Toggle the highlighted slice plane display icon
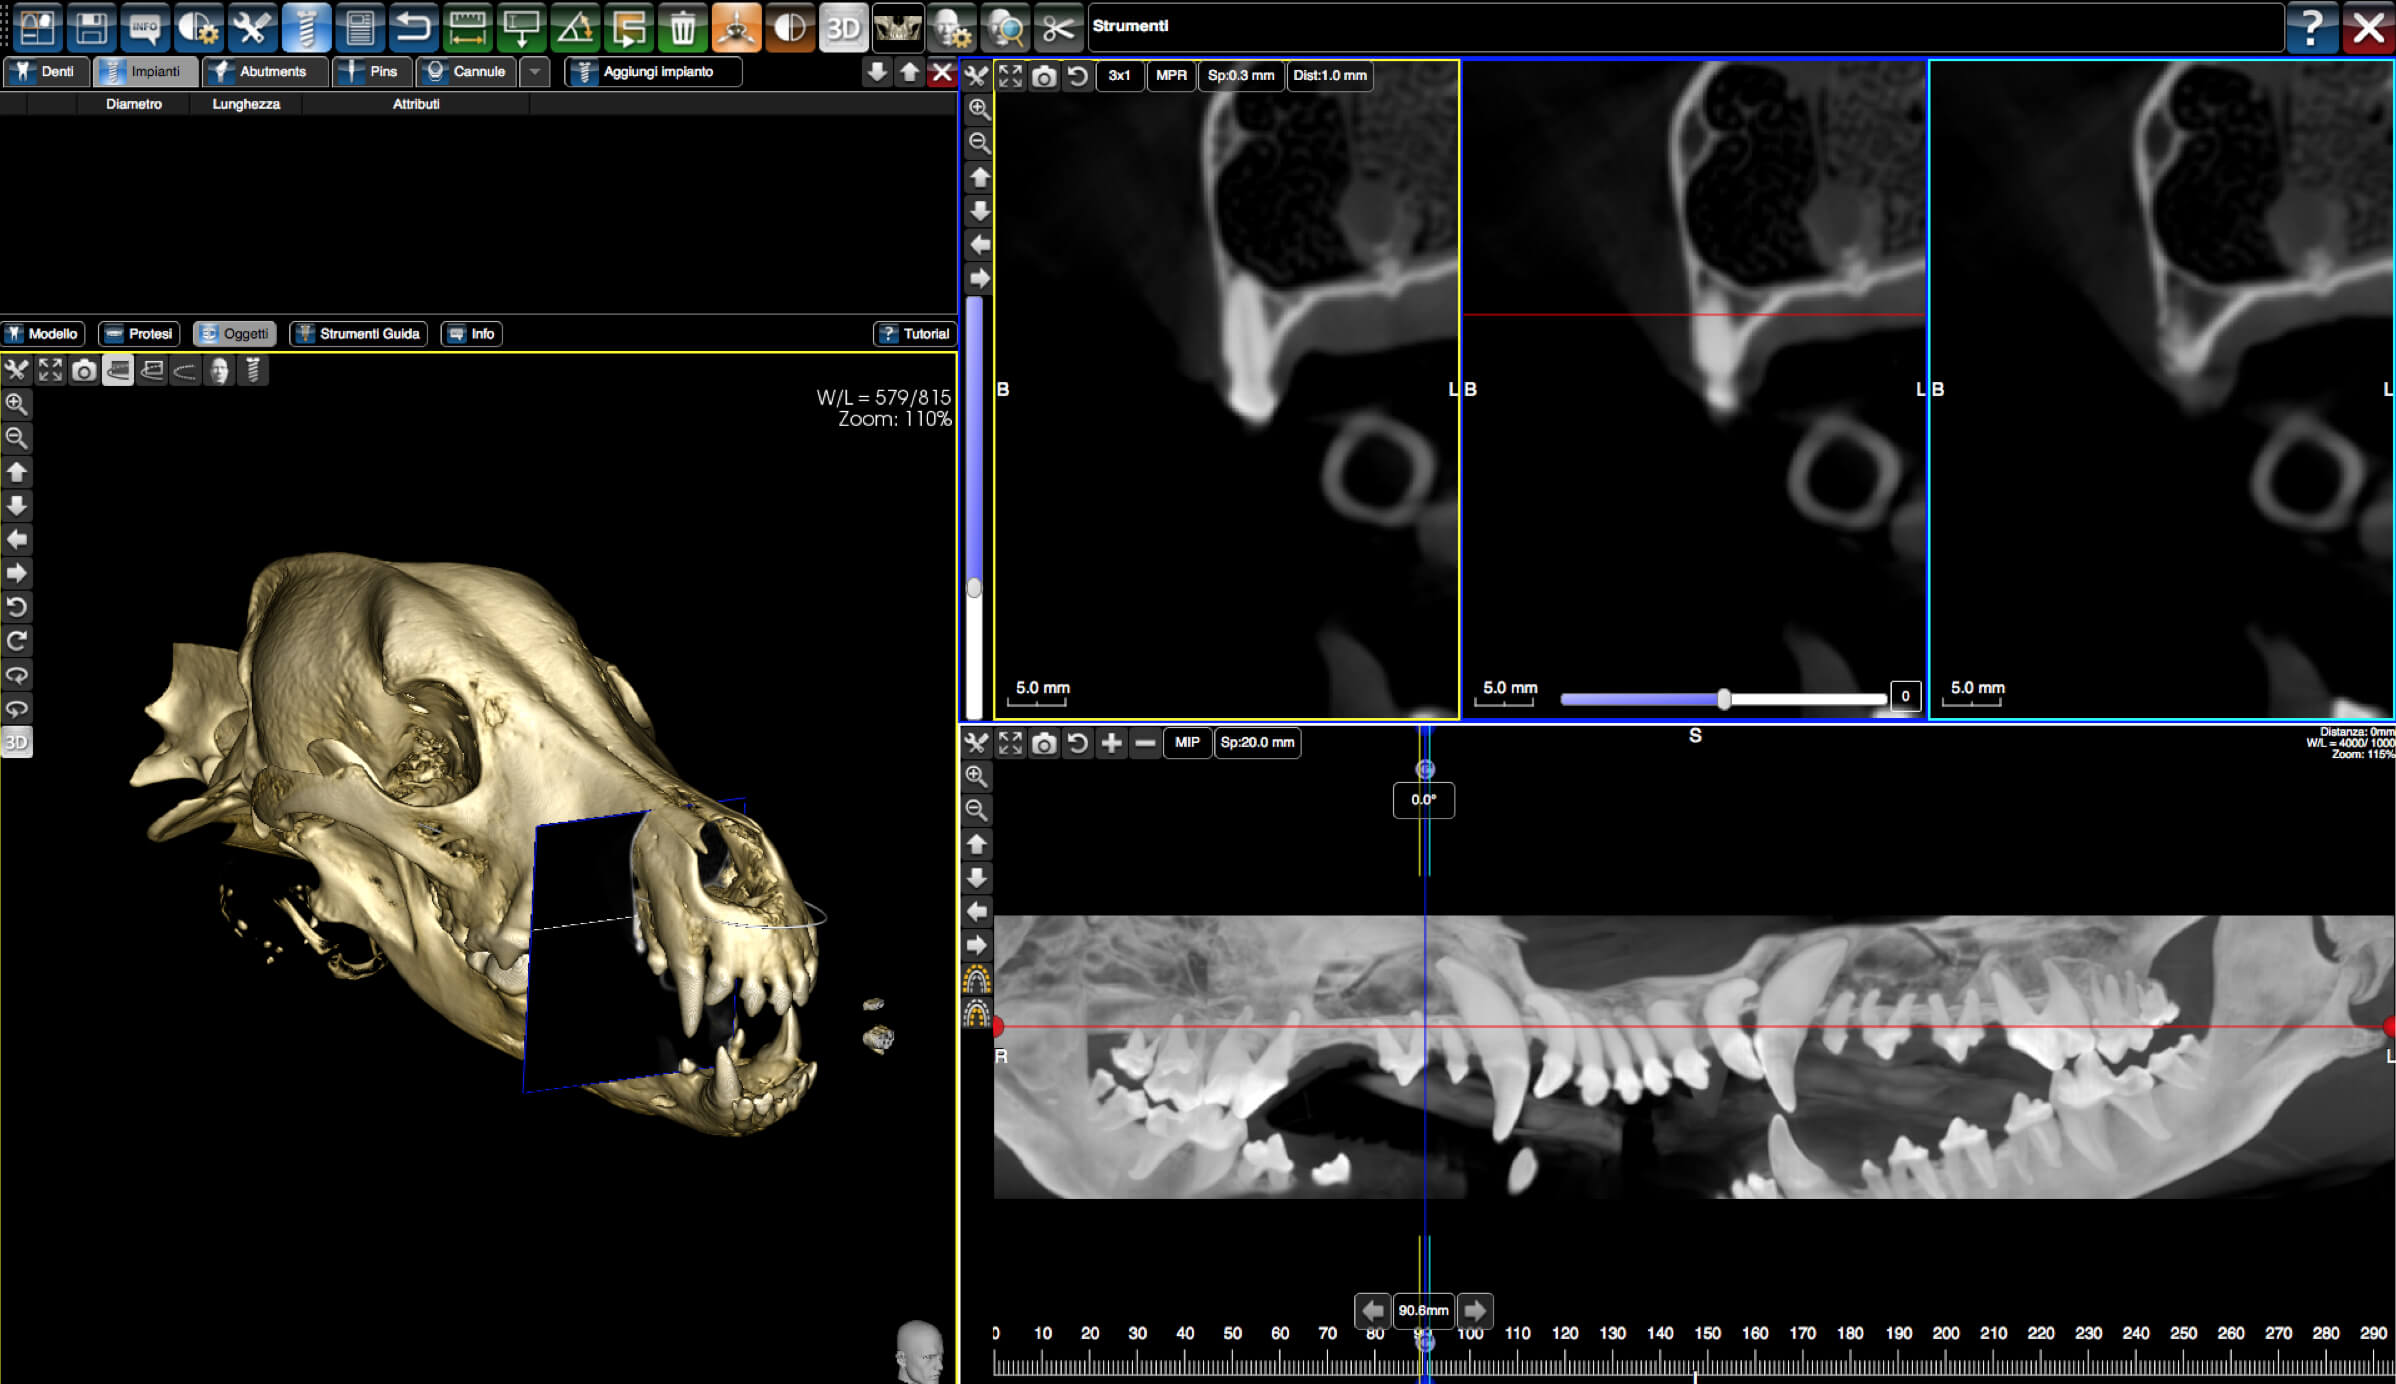The width and height of the screenshot is (2396, 1384). tap(118, 371)
